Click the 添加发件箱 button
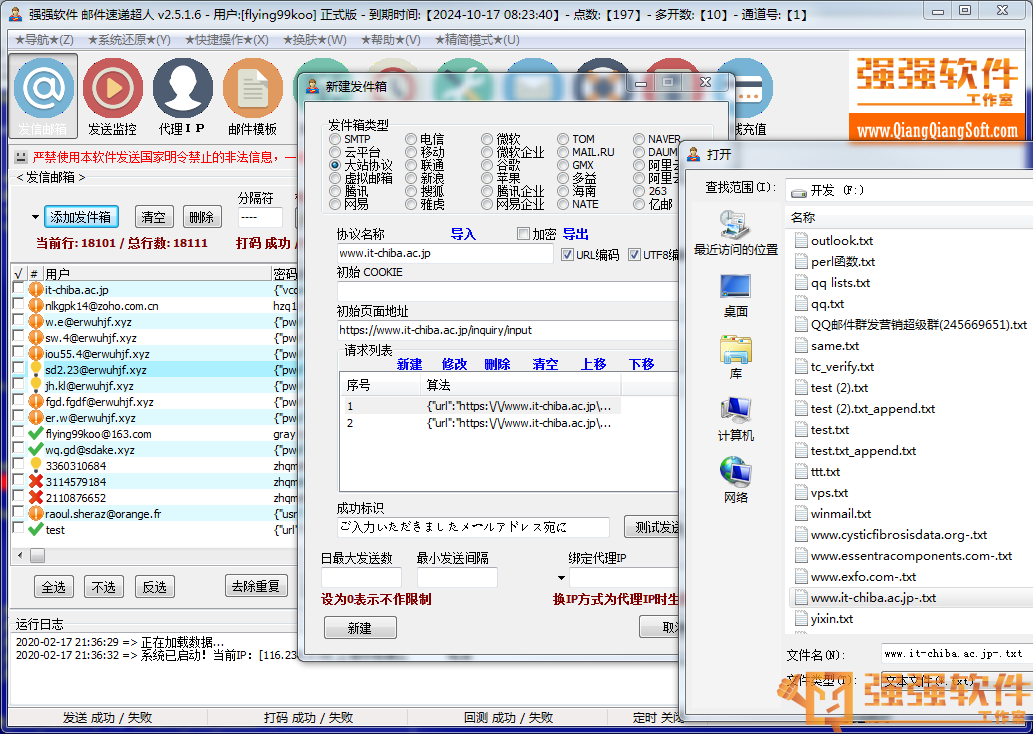1033x734 pixels. click(x=81, y=217)
